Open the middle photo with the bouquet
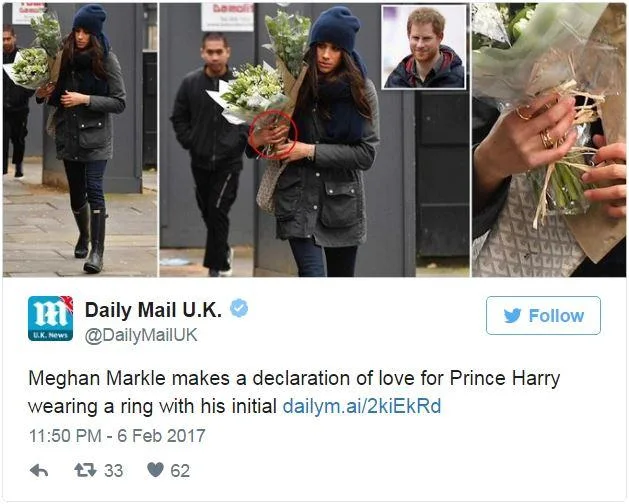The width and height of the screenshot is (629, 504). [x=314, y=140]
